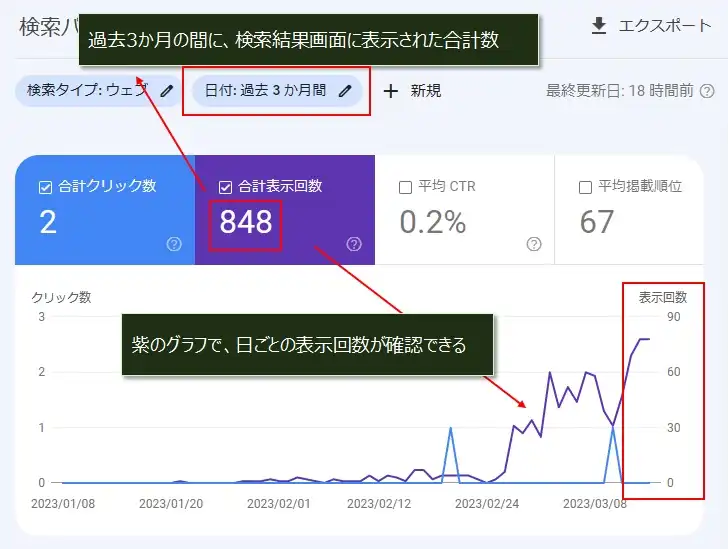The width and height of the screenshot is (728, 549).
Task: Click the エクスポート label
Action: (665, 26)
